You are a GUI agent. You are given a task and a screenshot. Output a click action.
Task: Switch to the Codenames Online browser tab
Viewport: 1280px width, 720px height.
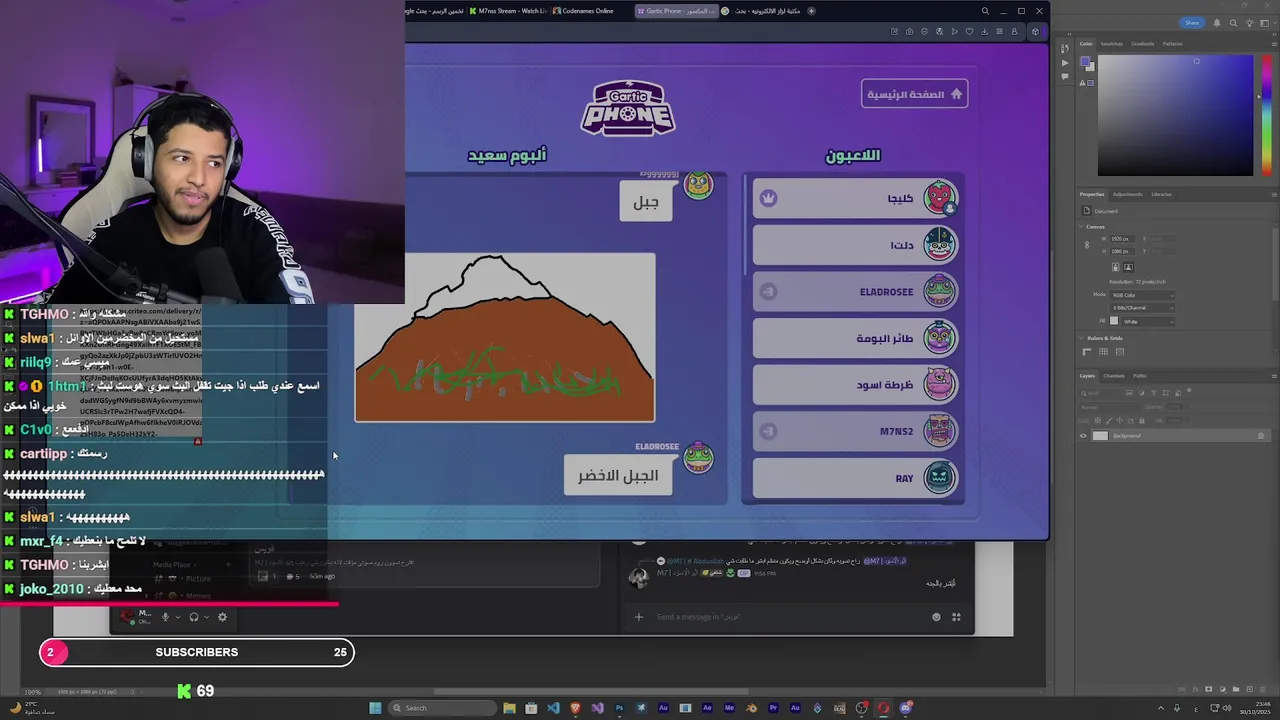(x=589, y=11)
